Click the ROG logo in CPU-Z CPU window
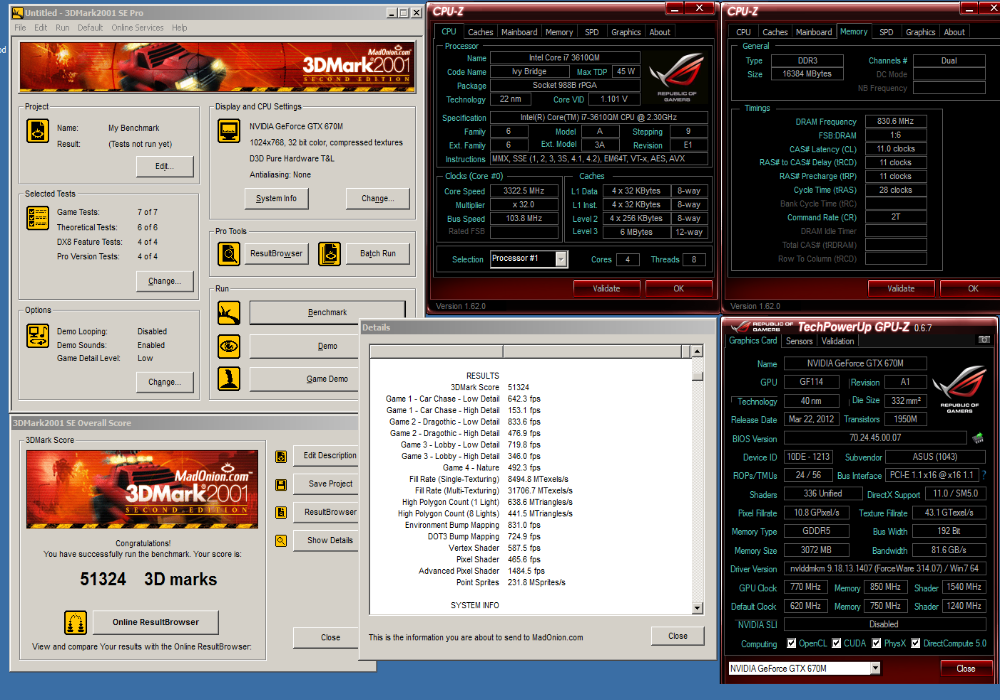The height and width of the screenshot is (700, 1000). [x=677, y=77]
